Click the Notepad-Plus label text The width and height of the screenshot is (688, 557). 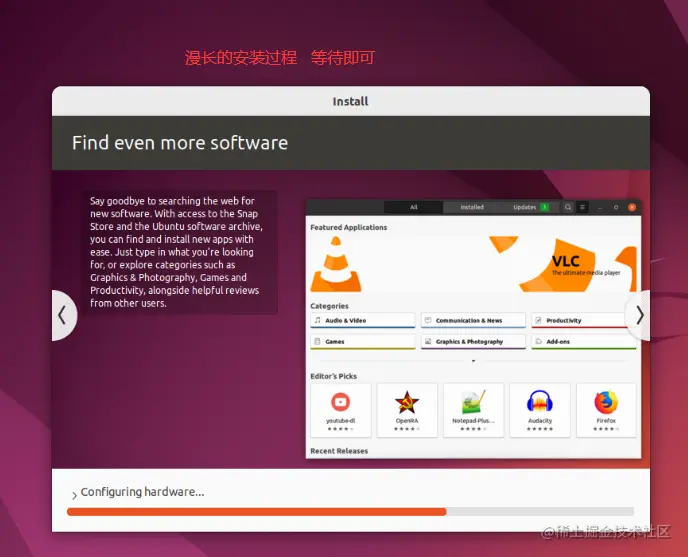pyautogui.click(x=473, y=420)
